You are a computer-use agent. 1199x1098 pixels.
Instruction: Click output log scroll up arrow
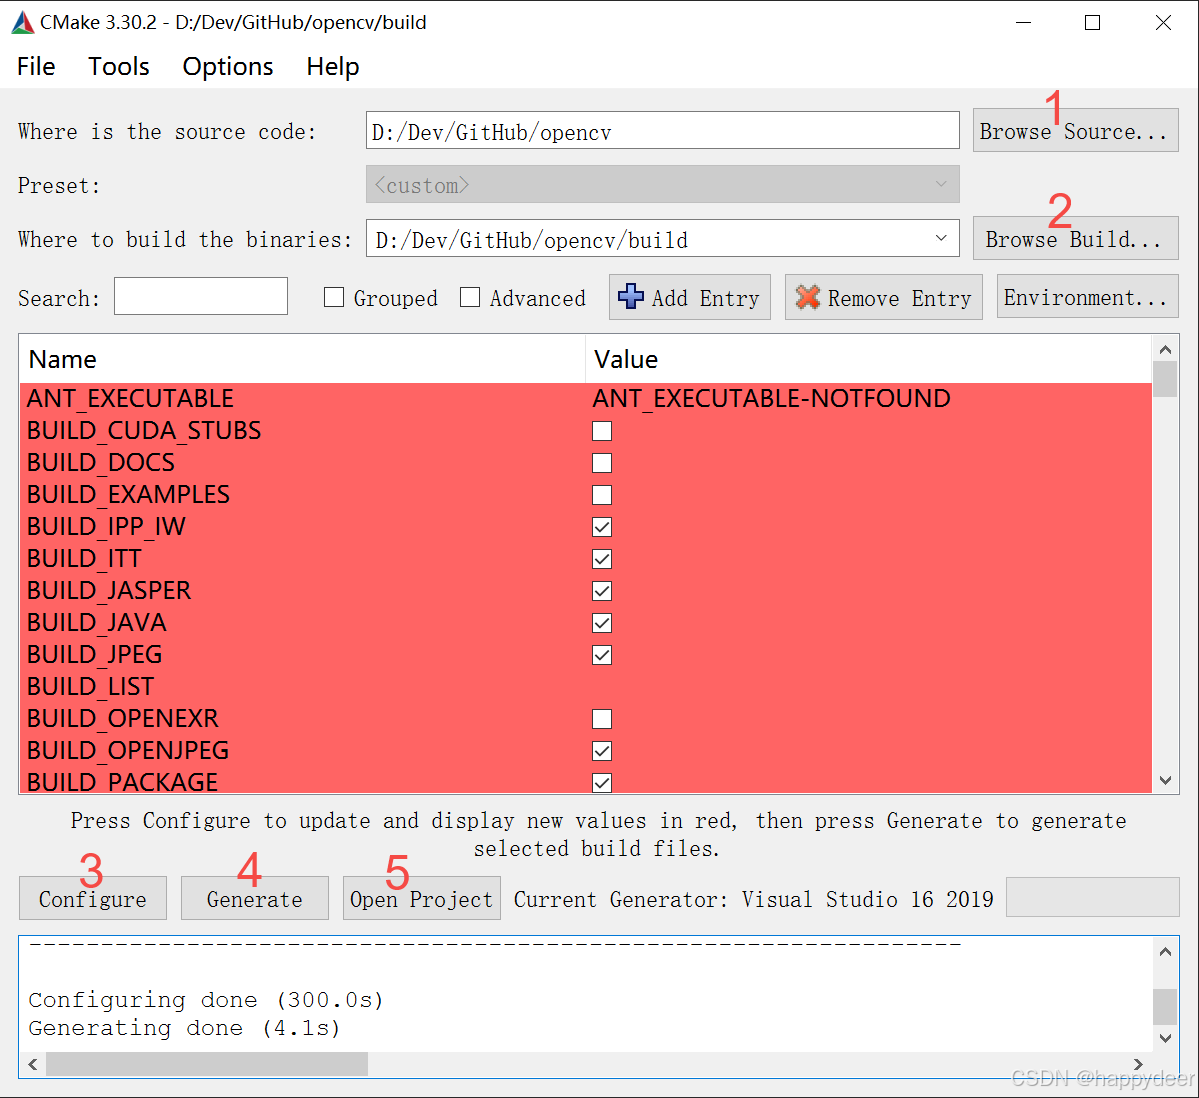1165,951
